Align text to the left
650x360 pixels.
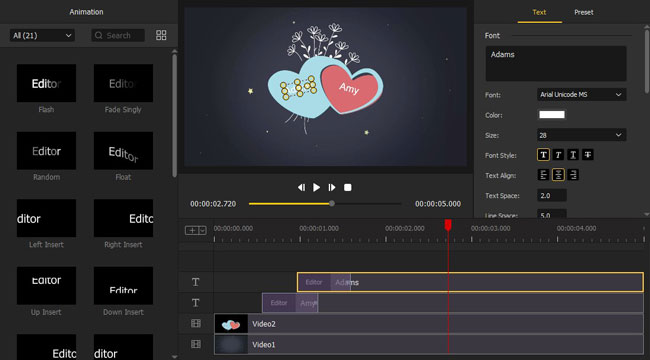tap(543, 175)
